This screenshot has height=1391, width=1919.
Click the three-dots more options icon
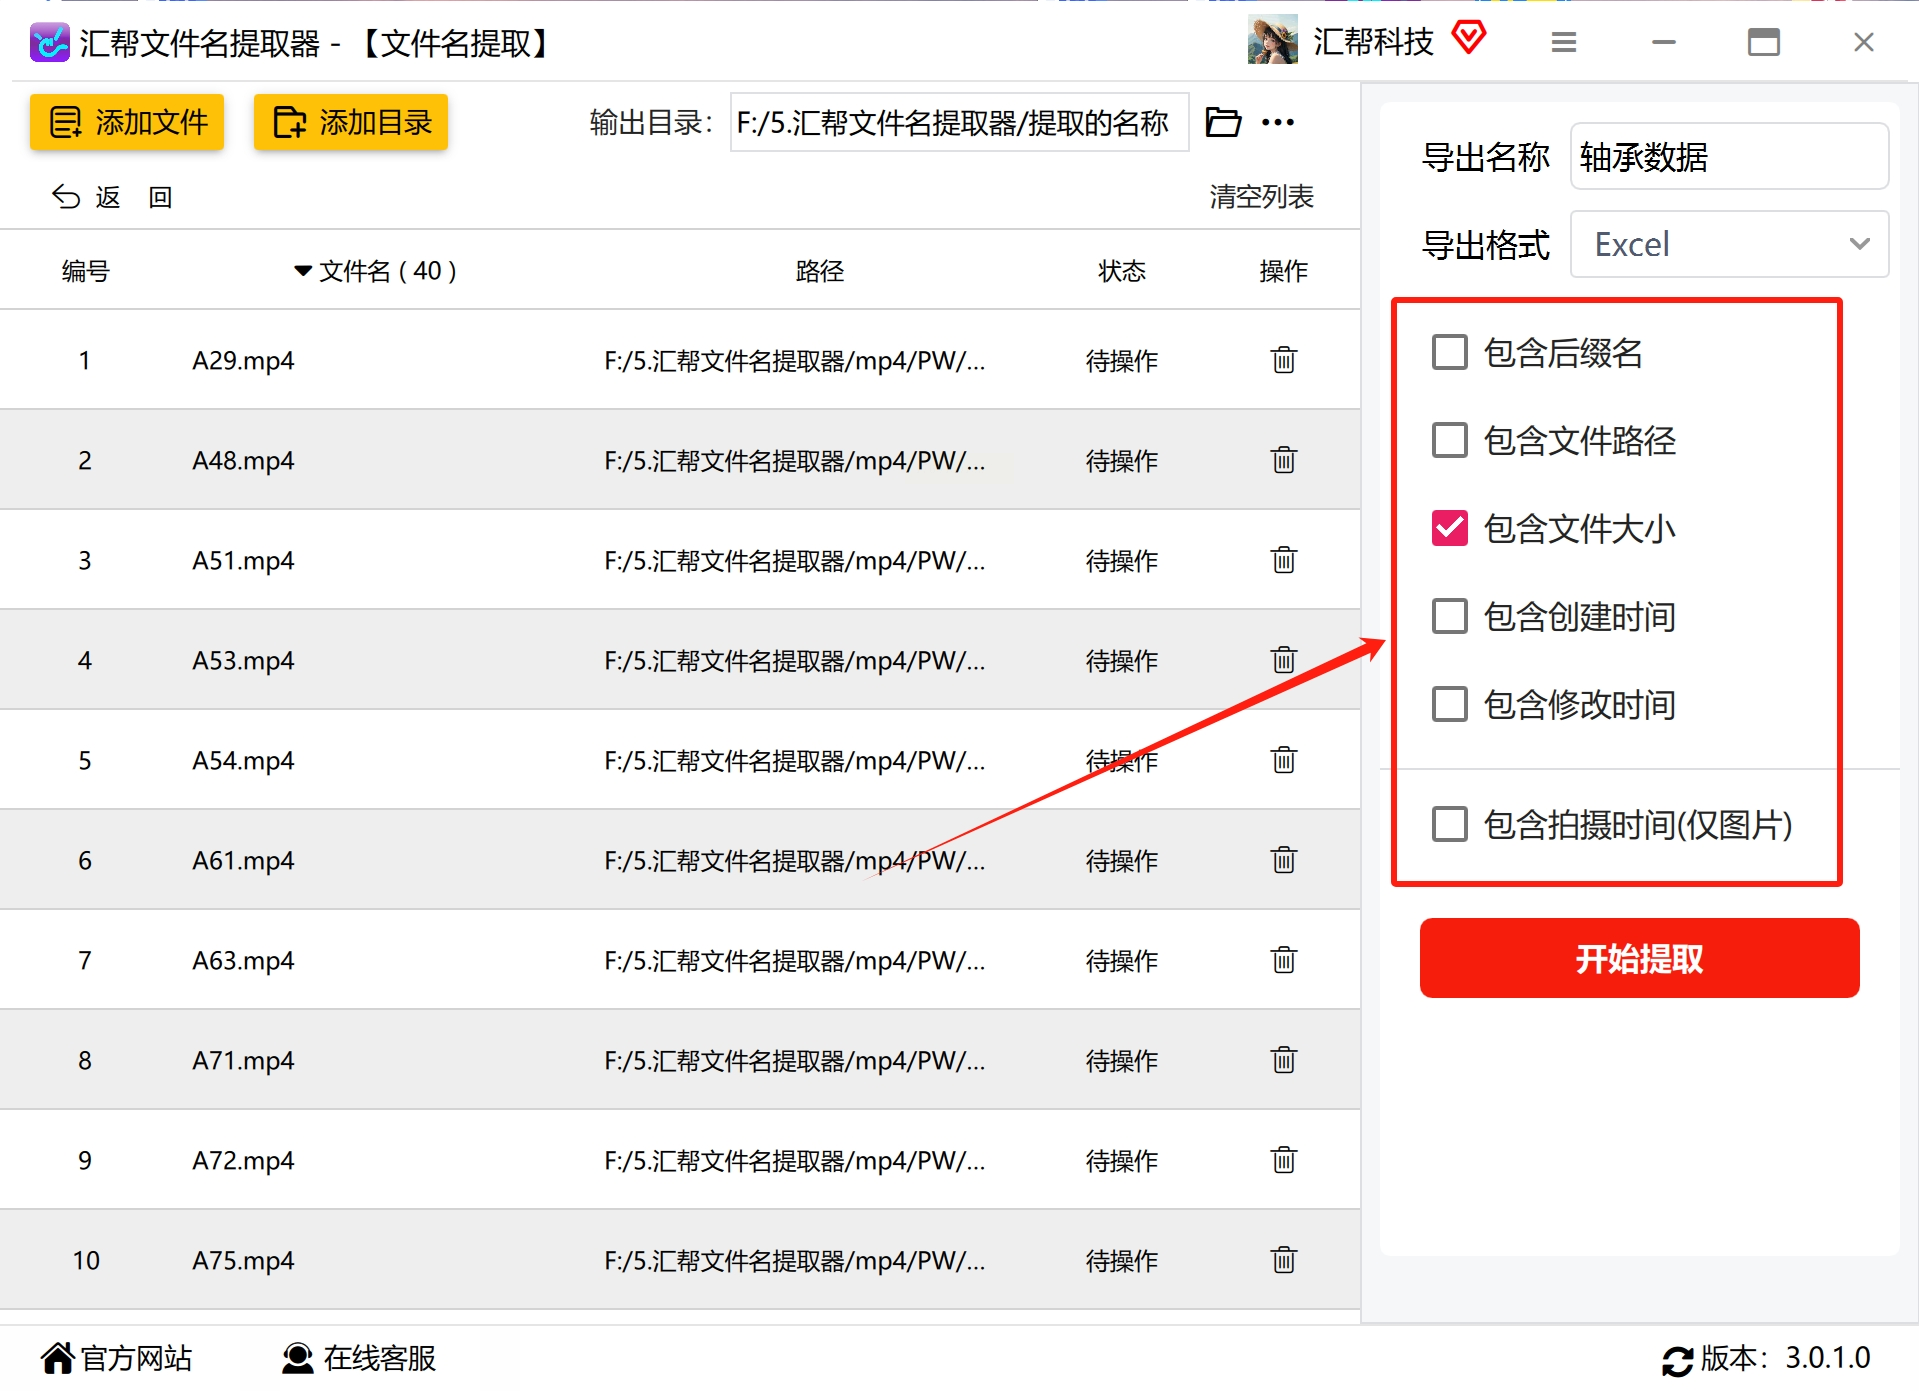(x=1277, y=122)
